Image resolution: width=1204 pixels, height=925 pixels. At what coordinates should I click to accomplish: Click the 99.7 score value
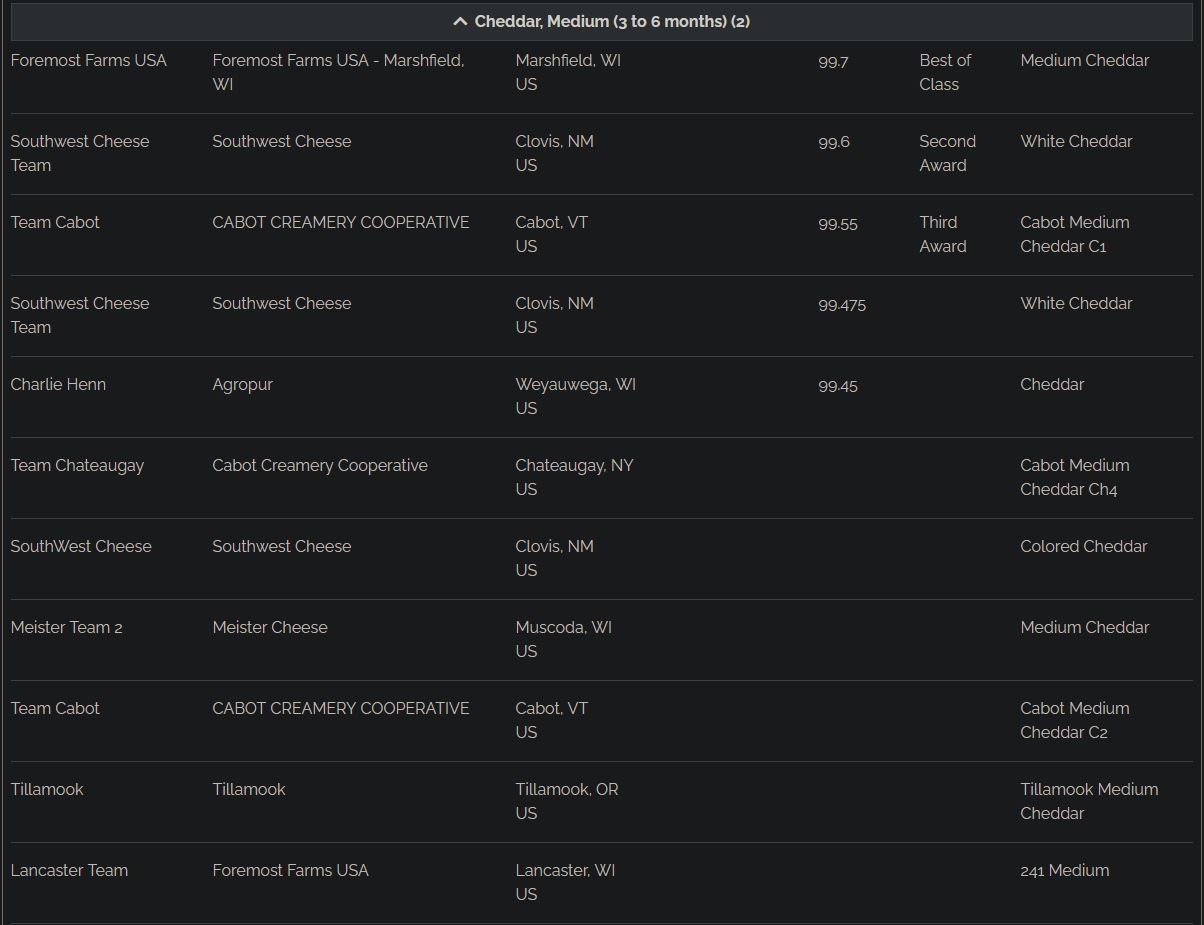(x=833, y=62)
